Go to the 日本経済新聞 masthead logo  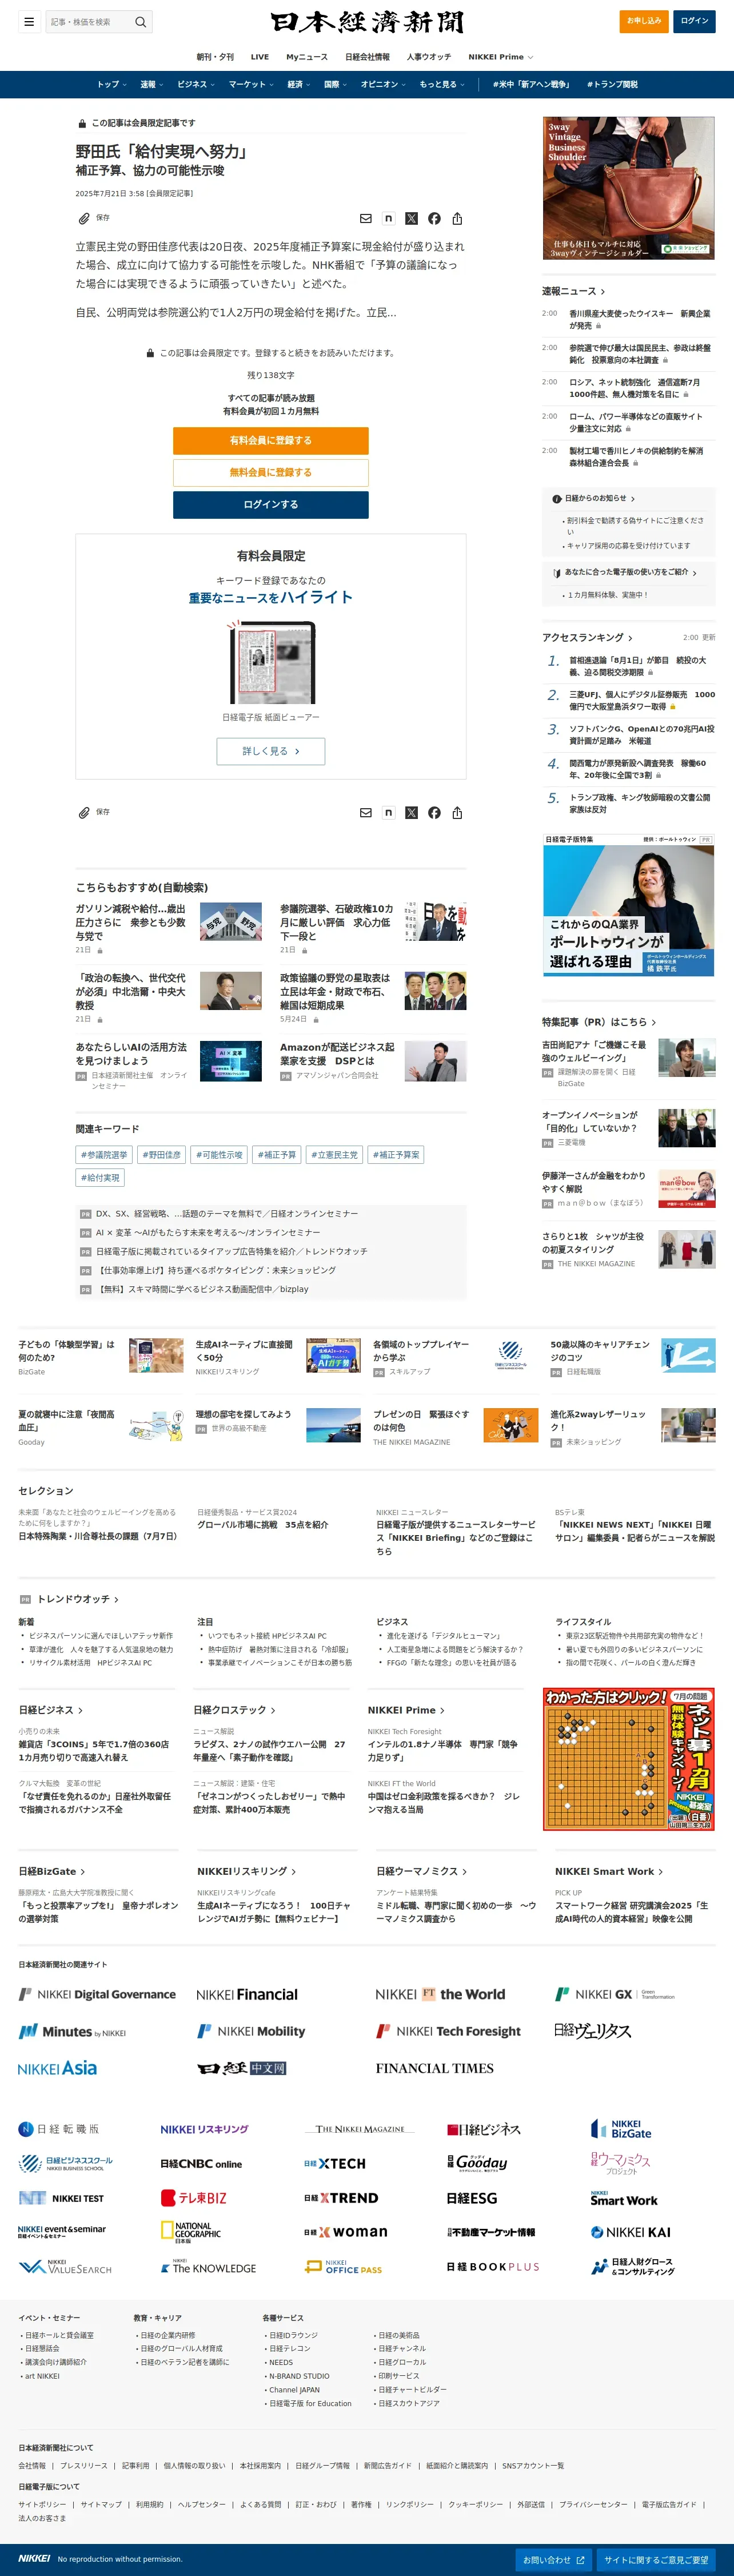(x=367, y=22)
